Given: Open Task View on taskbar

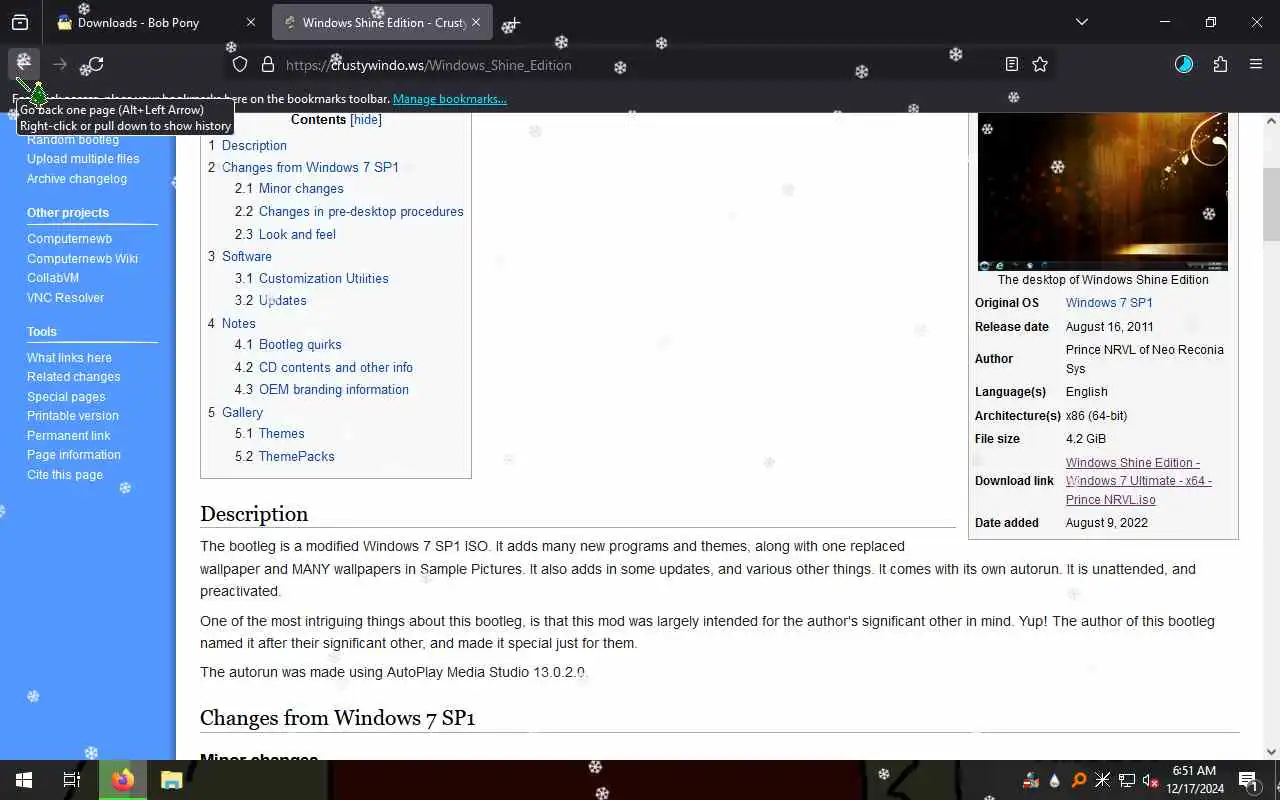Looking at the screenshot, I should pyautogui.click(x=72, y=780).
